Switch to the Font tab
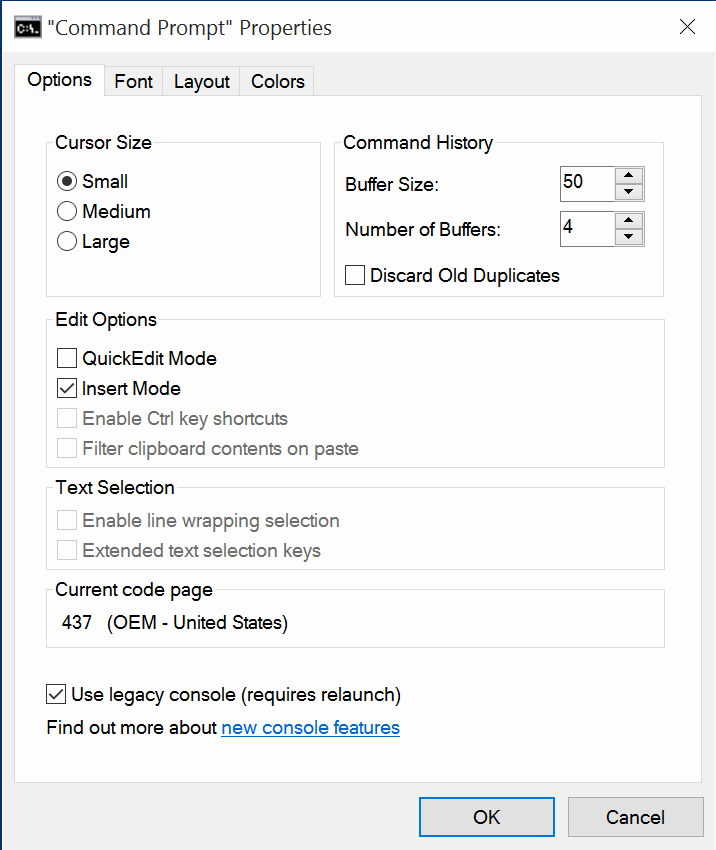Viewport: 716px width, 850px height. coord(133,81)
